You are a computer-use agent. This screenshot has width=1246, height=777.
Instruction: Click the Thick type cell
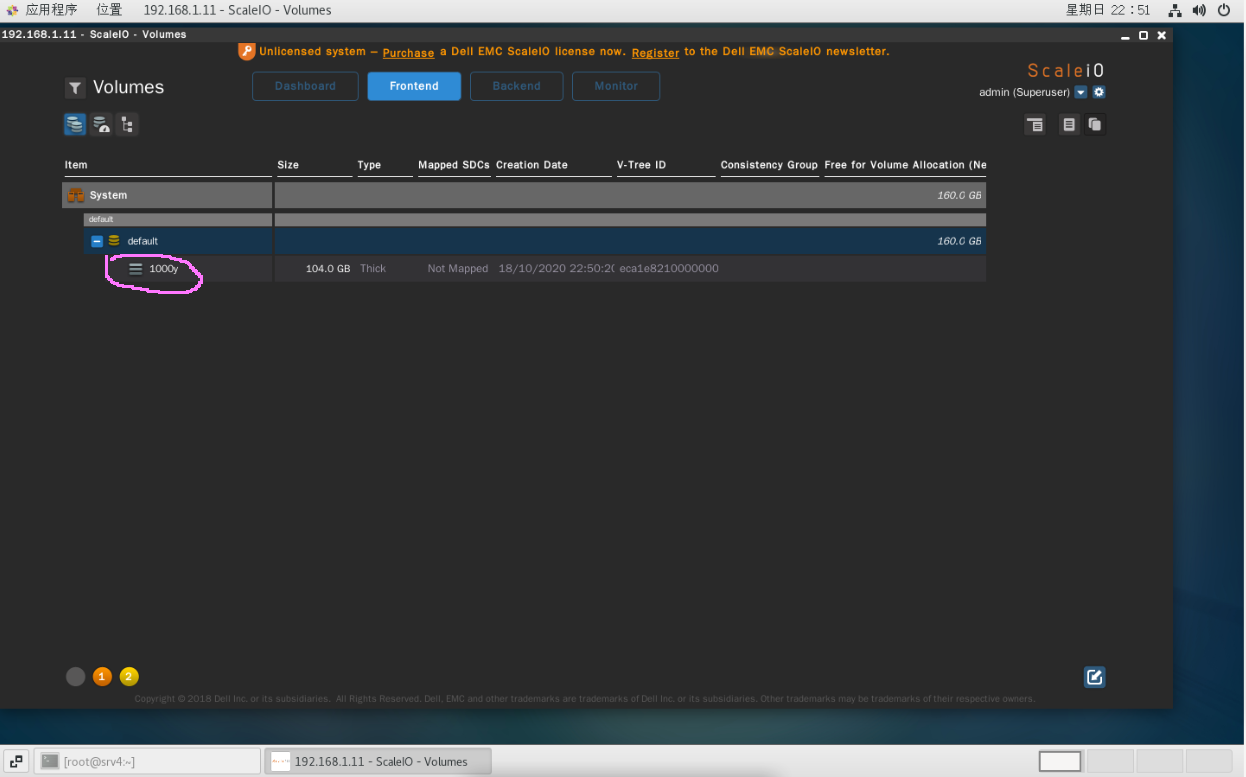point(373,269)
